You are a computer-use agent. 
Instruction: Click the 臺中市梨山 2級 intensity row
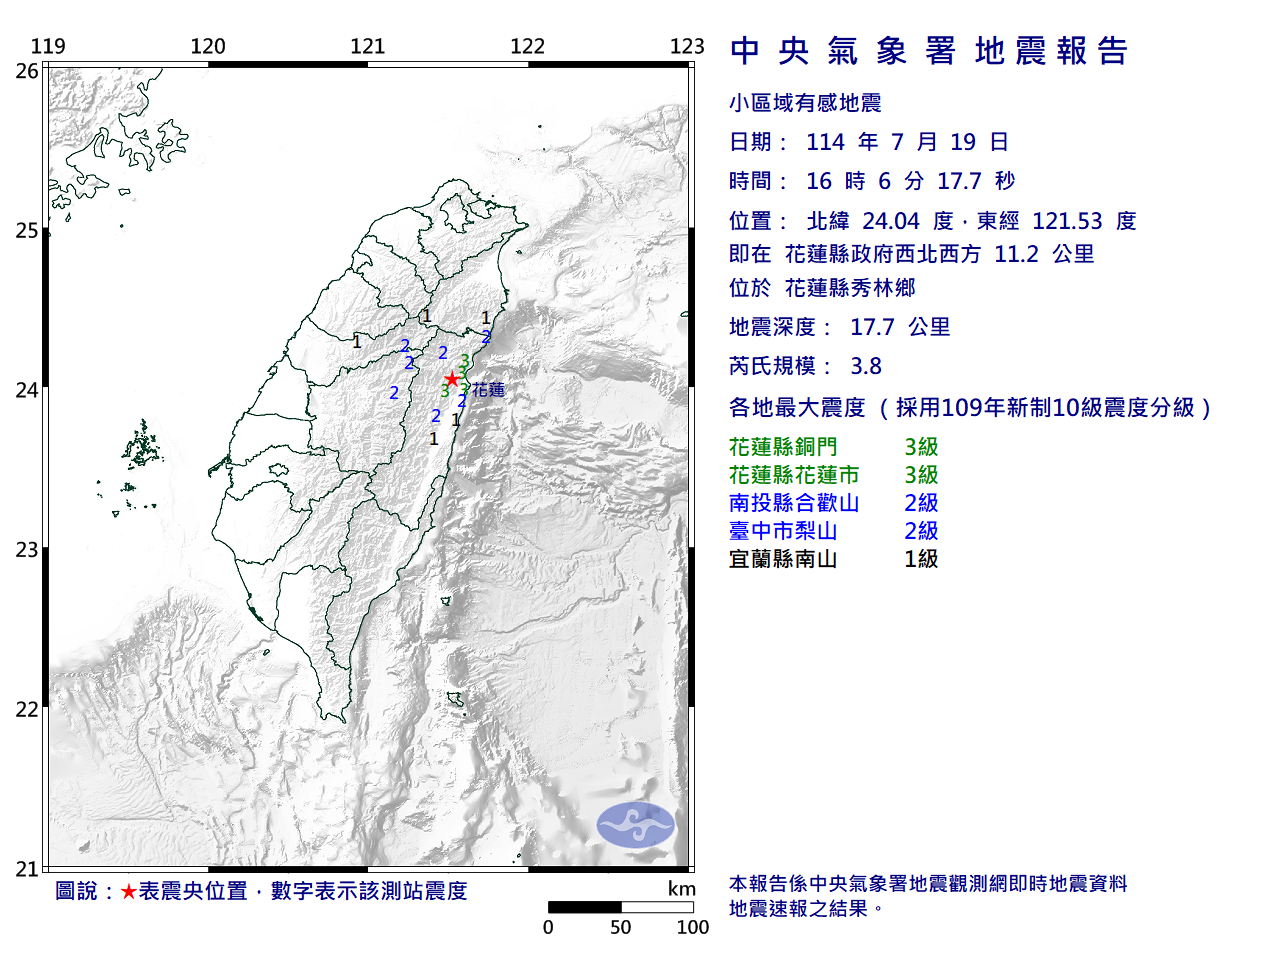point(833,531)
